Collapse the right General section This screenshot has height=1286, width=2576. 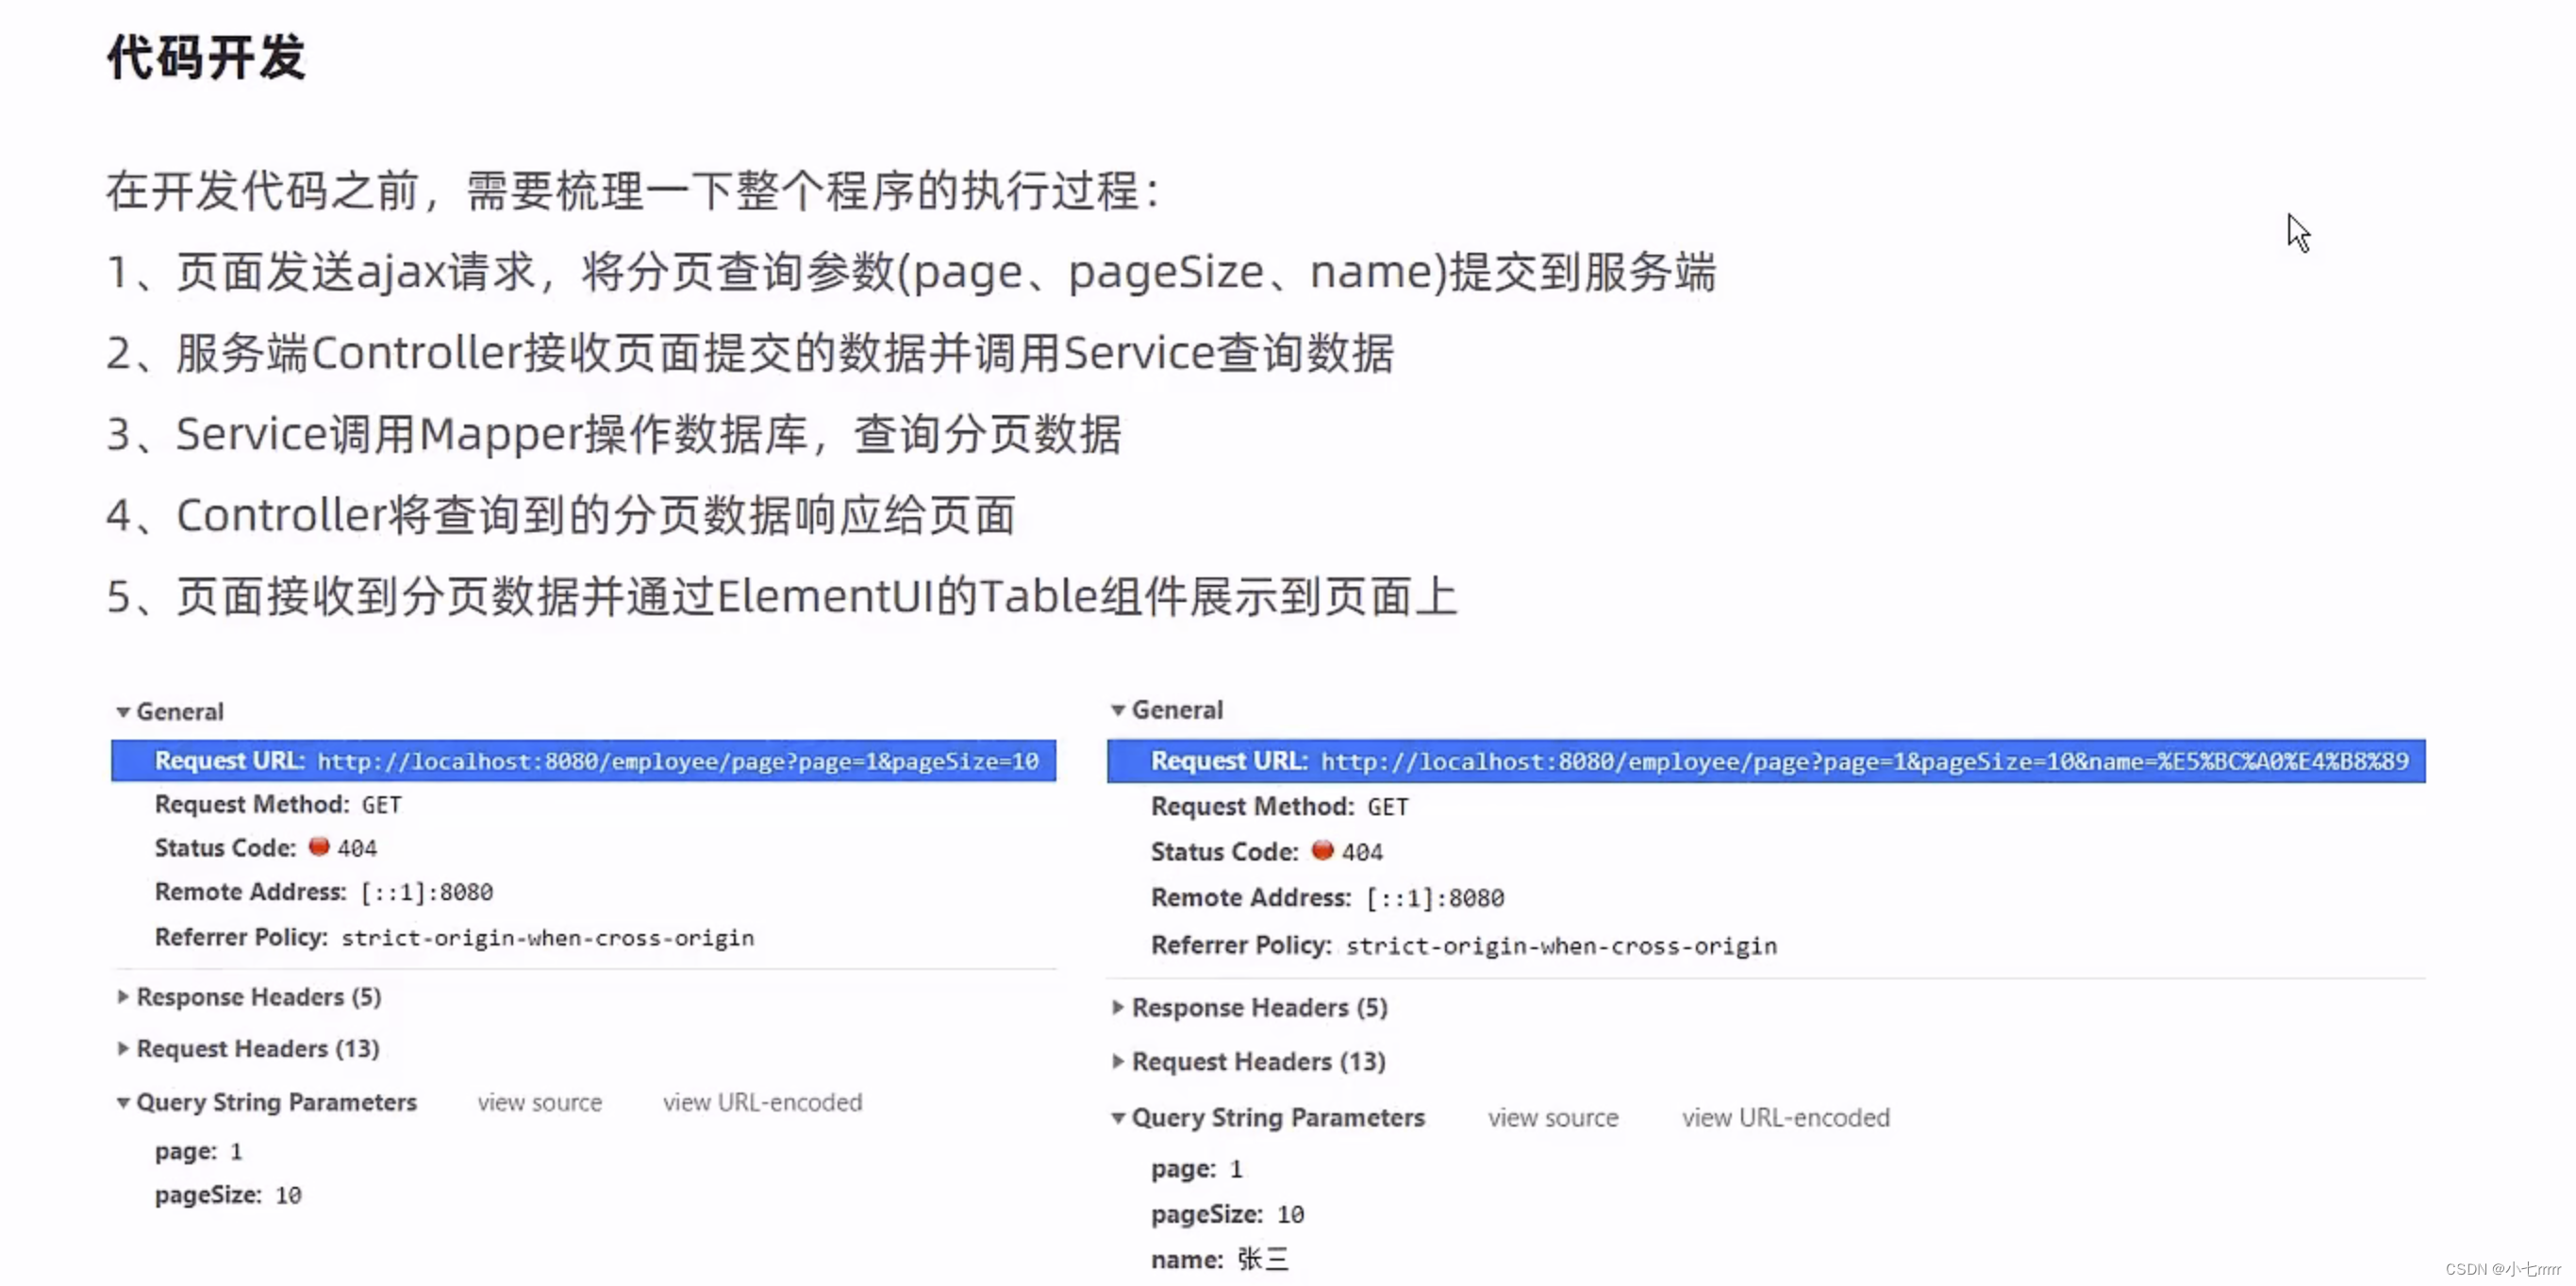(1121, 710)
